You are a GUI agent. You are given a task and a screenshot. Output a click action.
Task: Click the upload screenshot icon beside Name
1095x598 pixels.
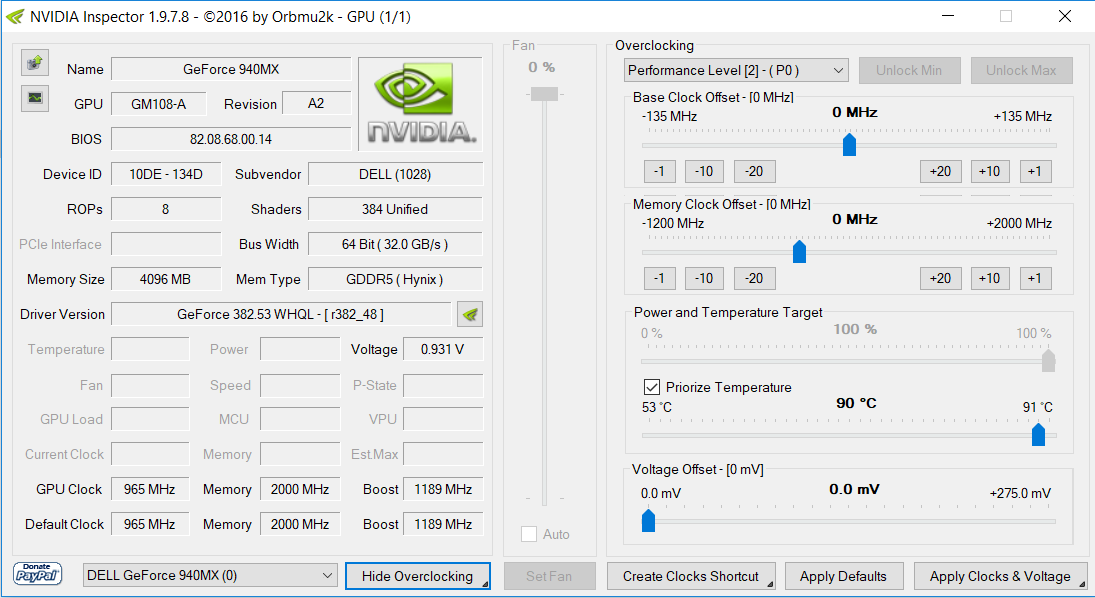35,63
